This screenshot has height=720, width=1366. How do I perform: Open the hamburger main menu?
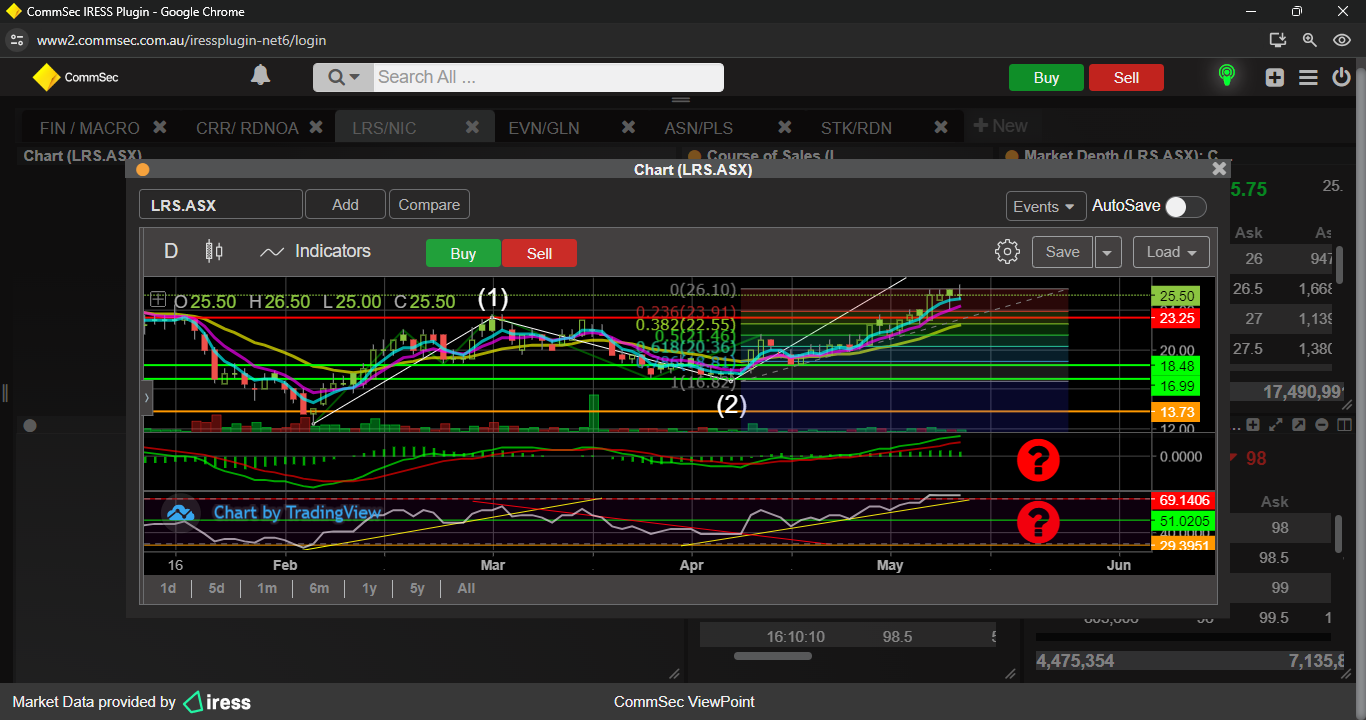click(1308, 78)
